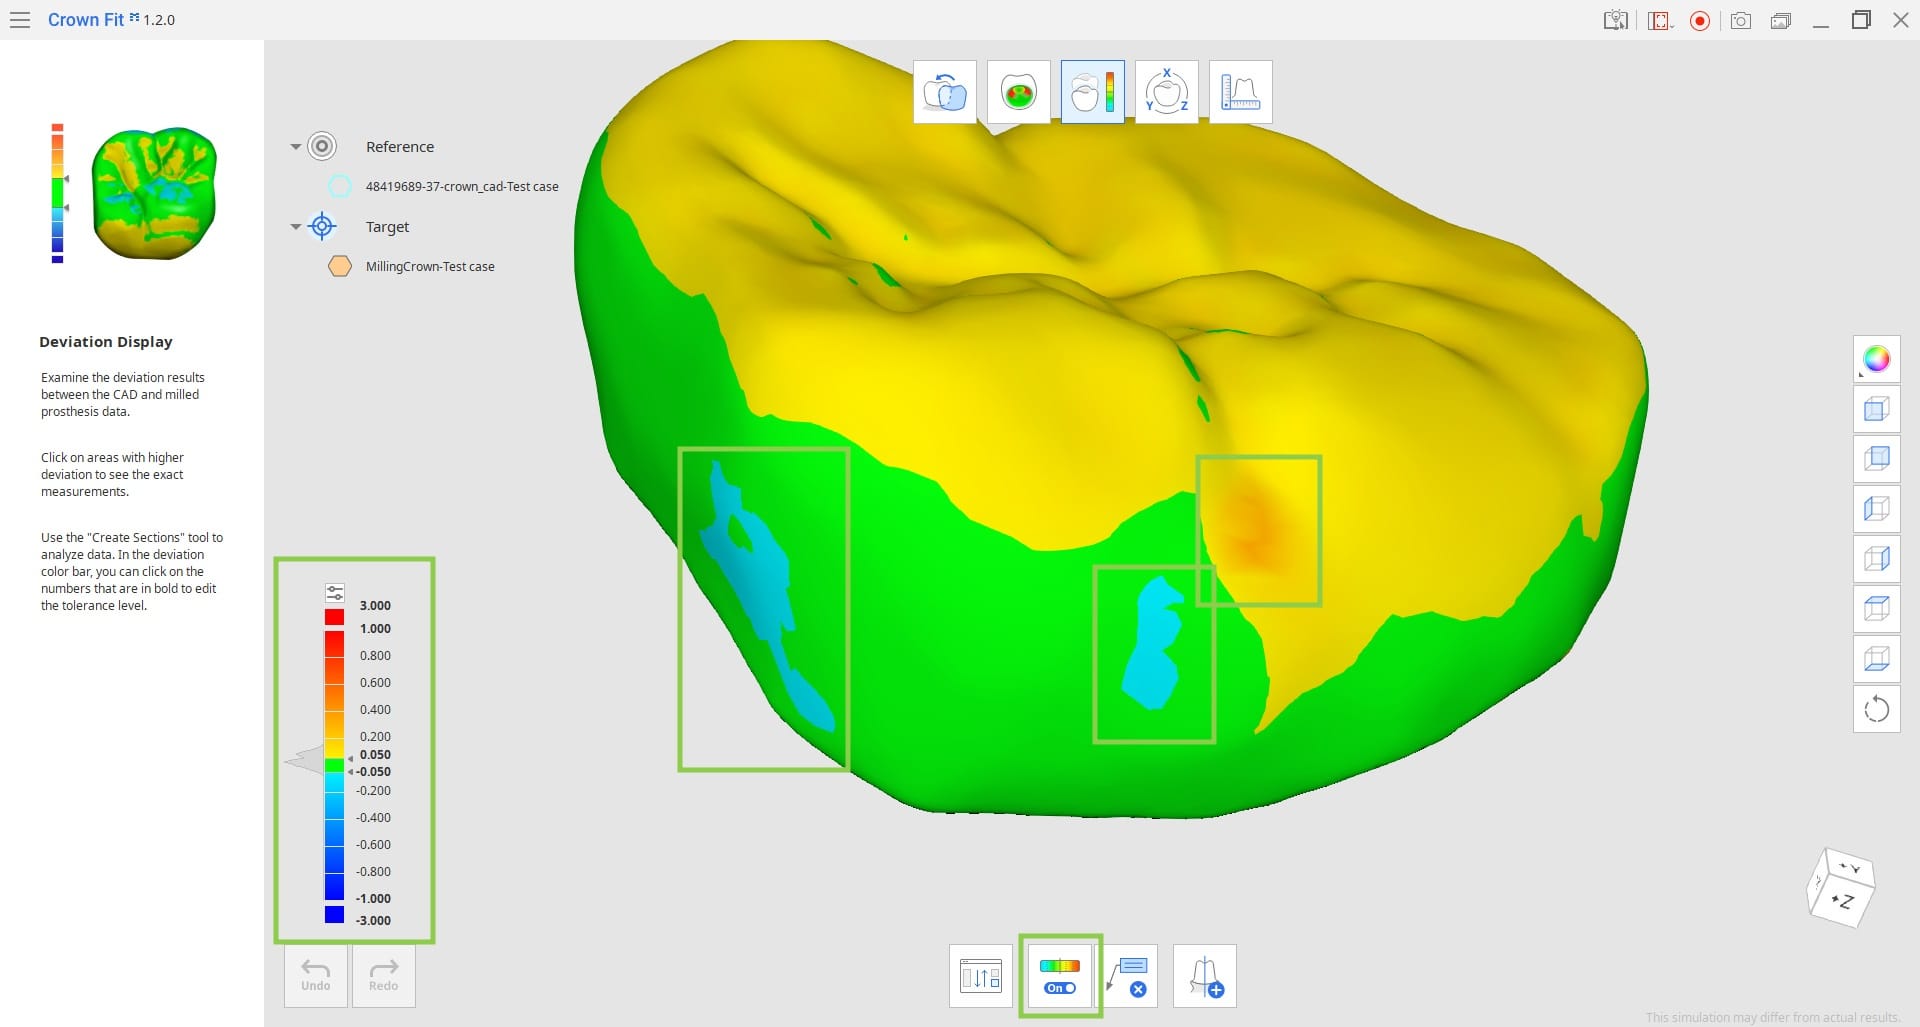Click the layout swap panel icon
The width and height of the screenshot is (1920, 1027).
[980, 976]
